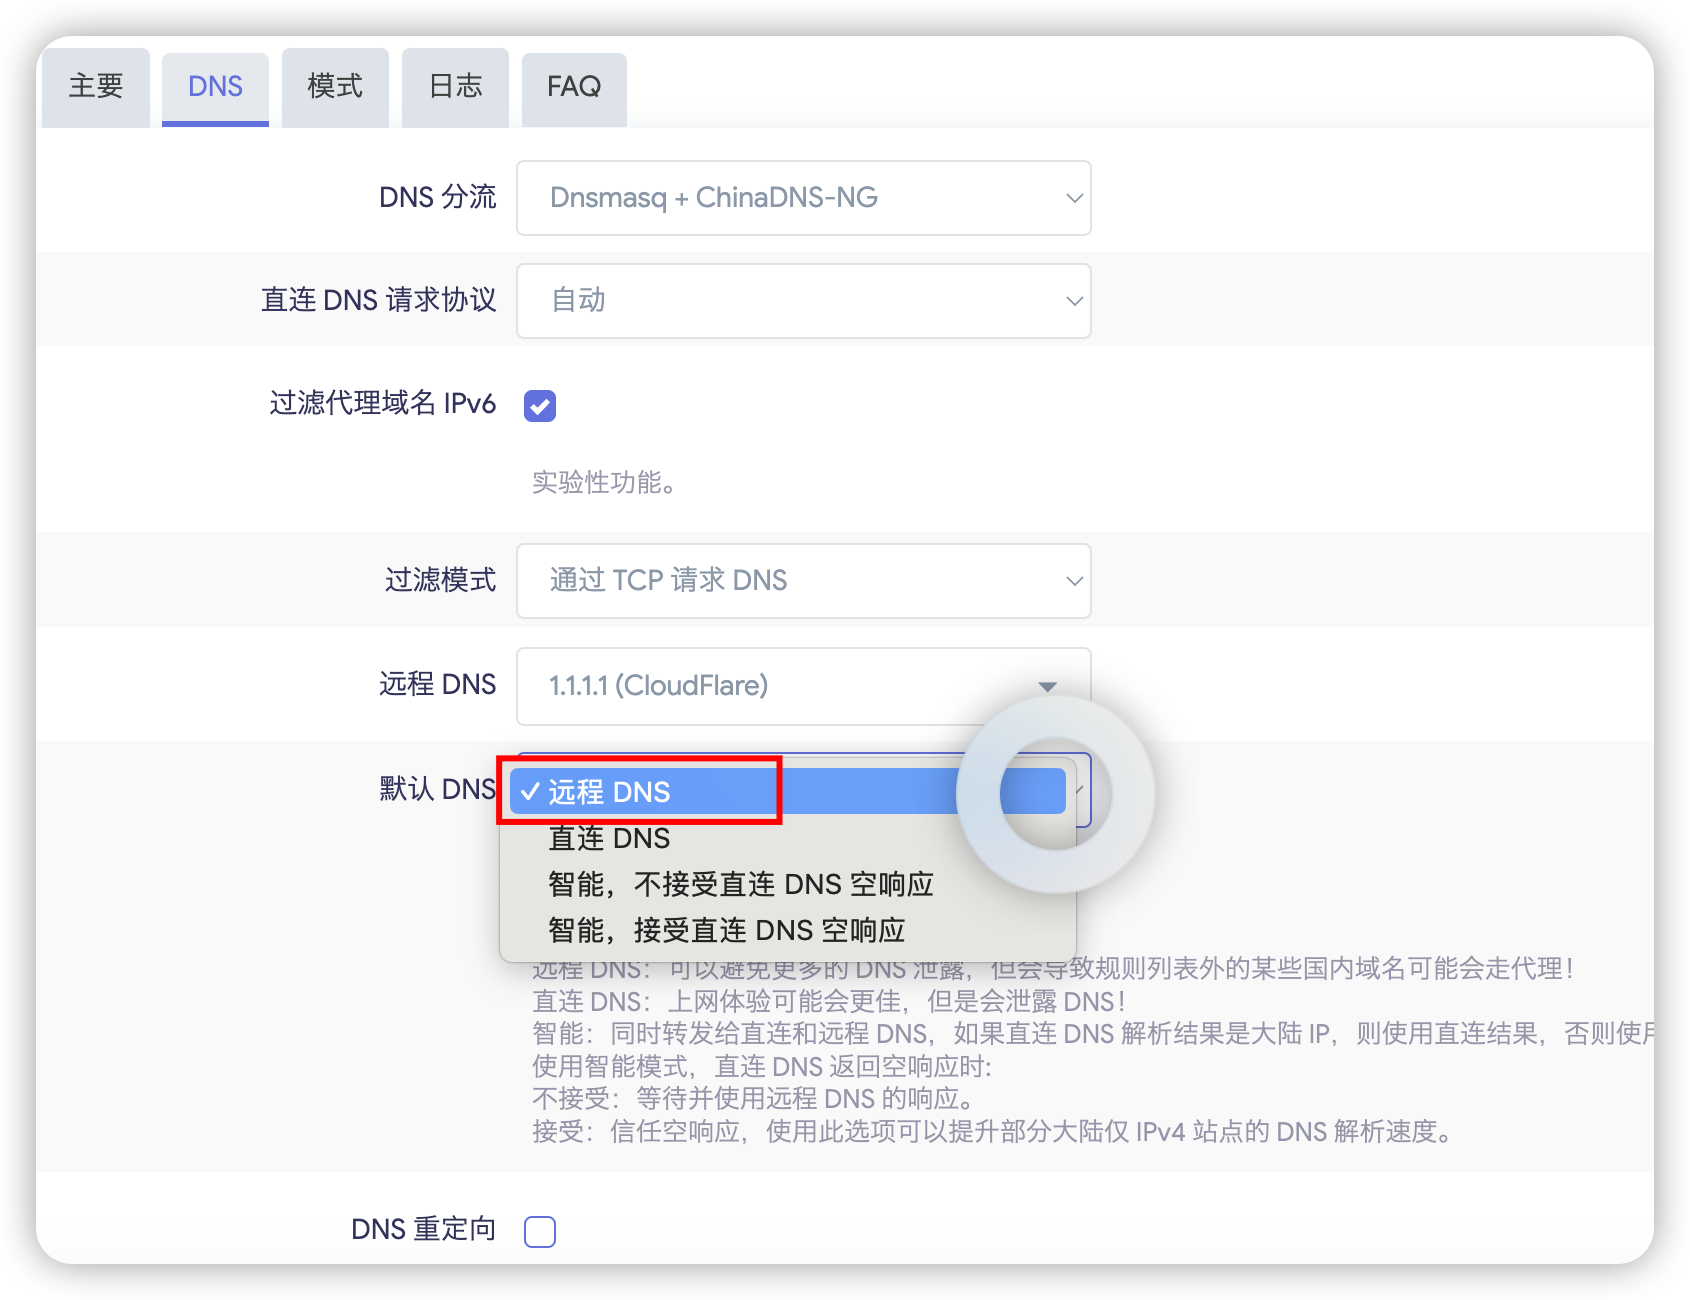This screenshot has width=1690, height=1300.
Task: Click the checkmark beside 远程 DNS option
Action: pos(530,792)
